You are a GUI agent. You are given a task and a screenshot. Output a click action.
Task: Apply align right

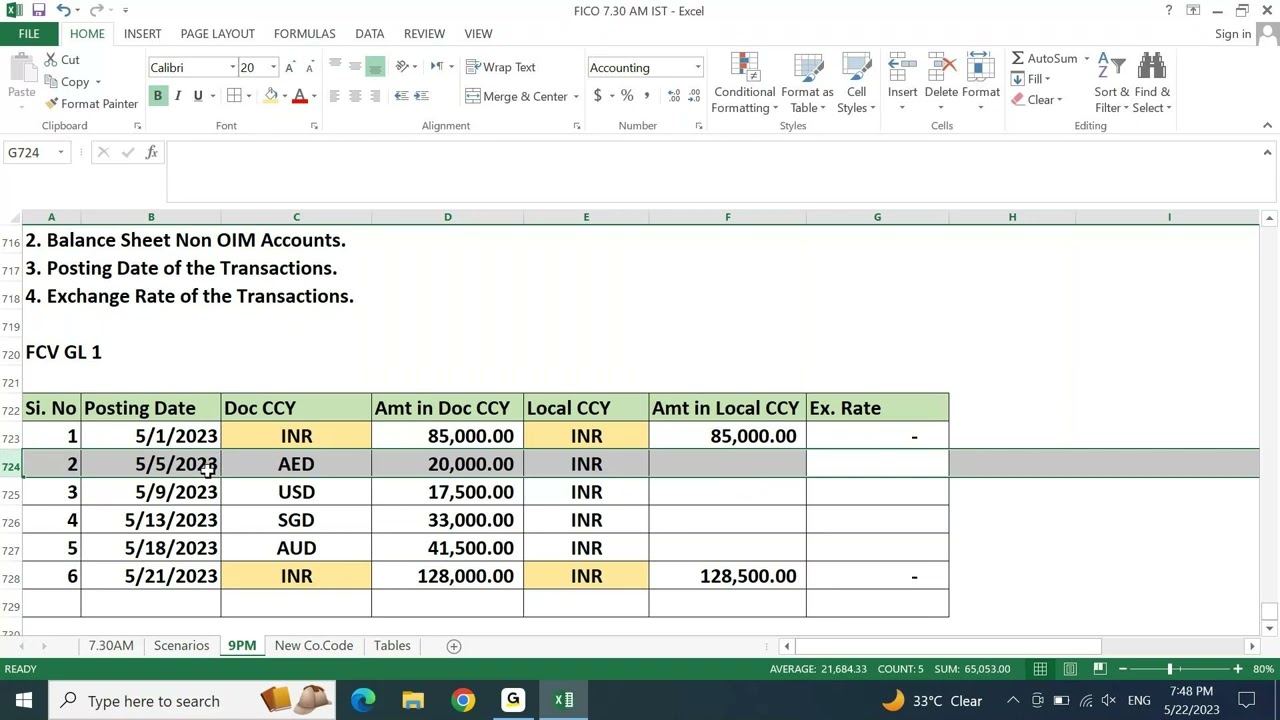pos(375,96)
